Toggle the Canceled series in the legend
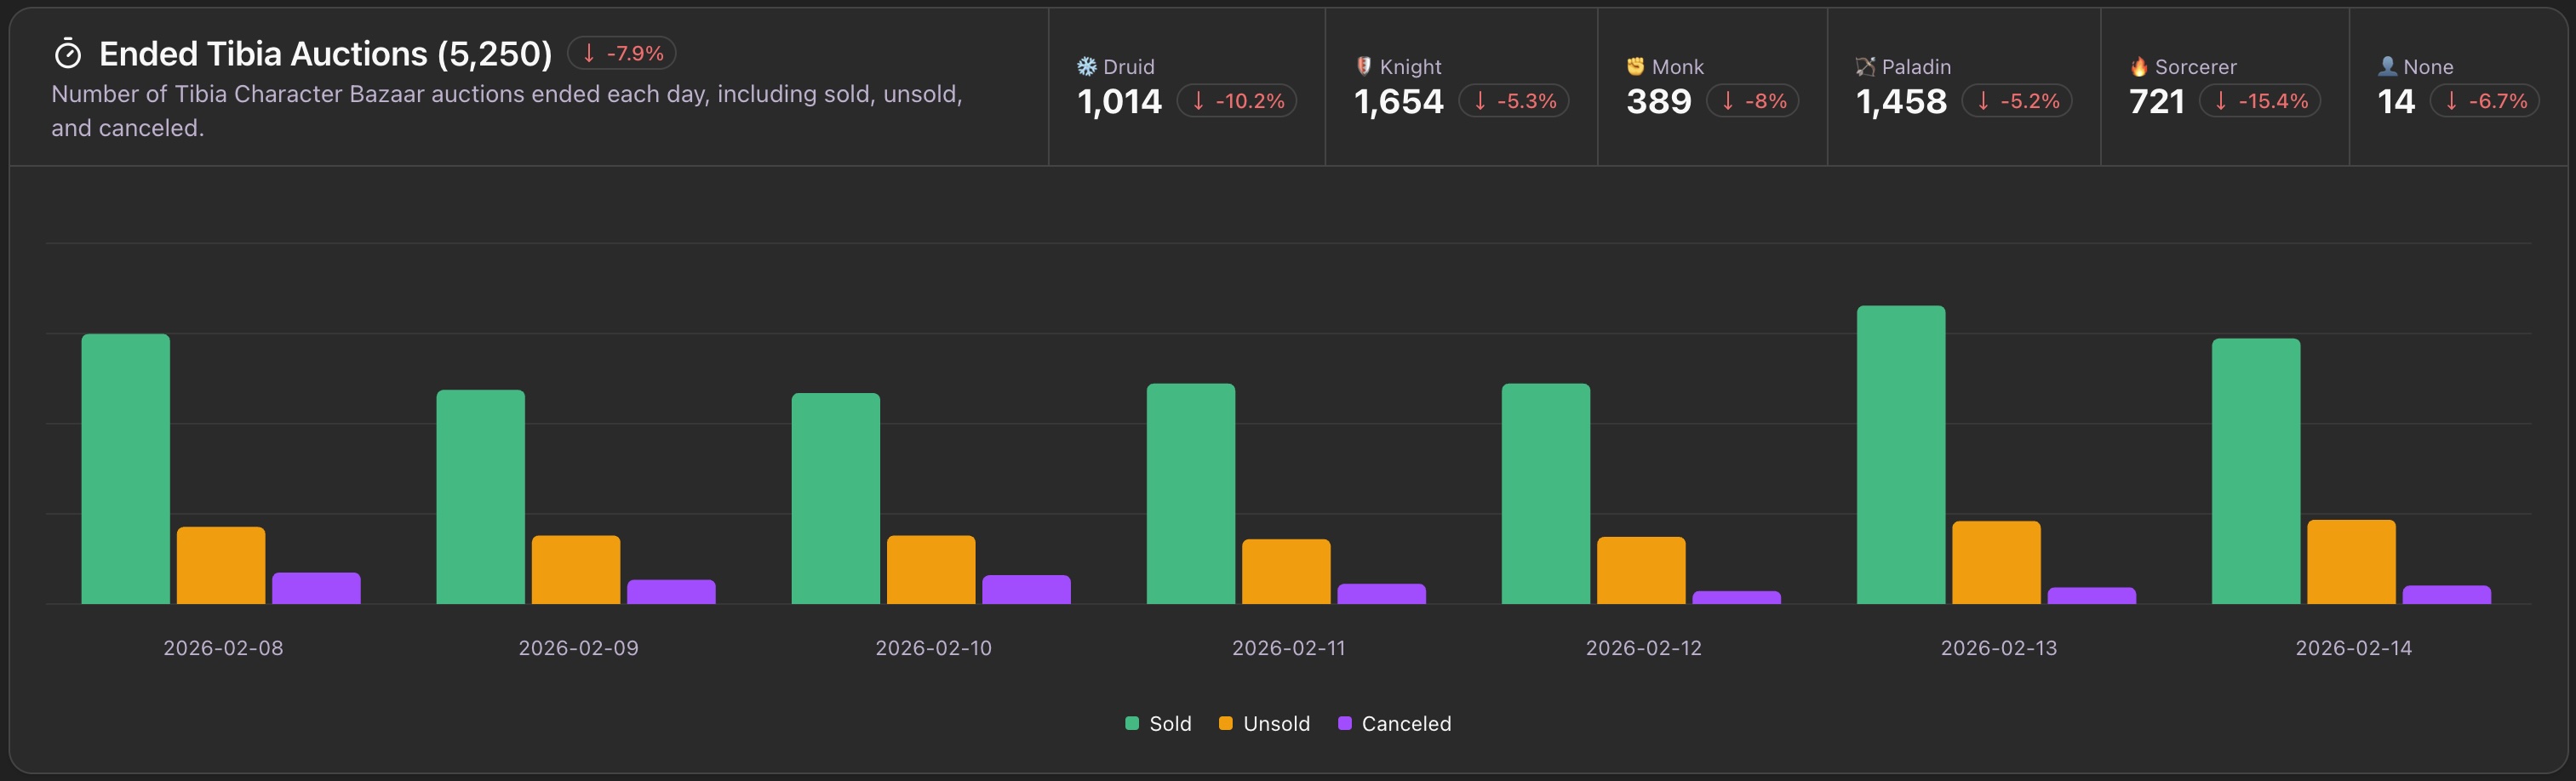The image size is (2576, 781). click(x=1394, y=723)
